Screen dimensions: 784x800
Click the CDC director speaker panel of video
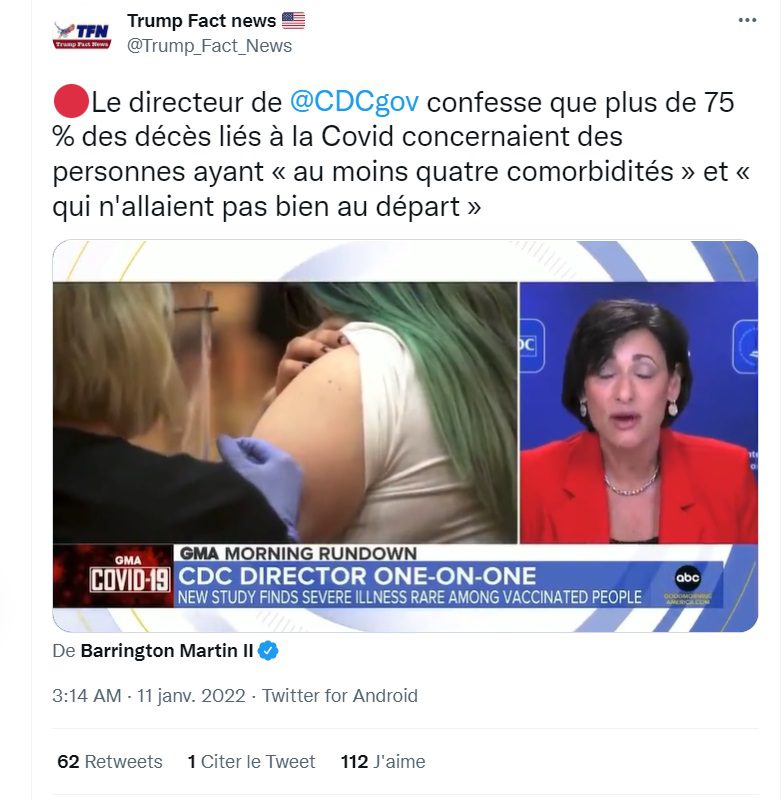tap(639, 412)
